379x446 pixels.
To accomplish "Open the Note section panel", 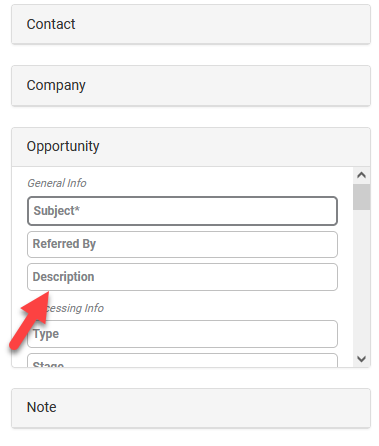I will tap(191, 408).
